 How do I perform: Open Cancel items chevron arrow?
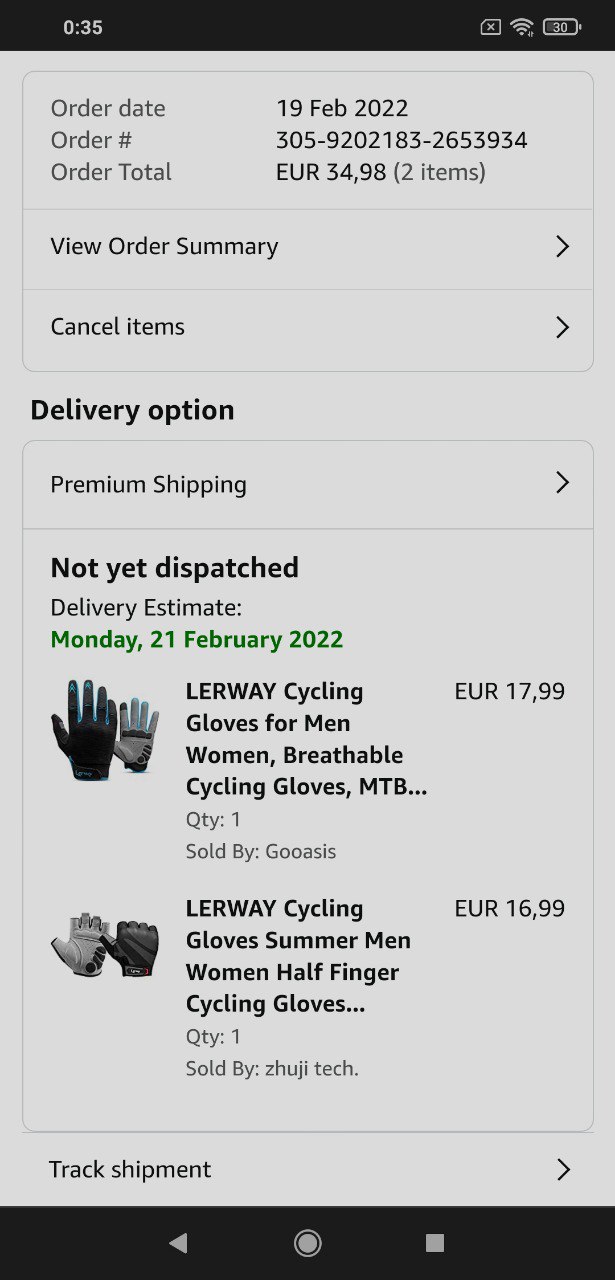click(x=562, y=327)
